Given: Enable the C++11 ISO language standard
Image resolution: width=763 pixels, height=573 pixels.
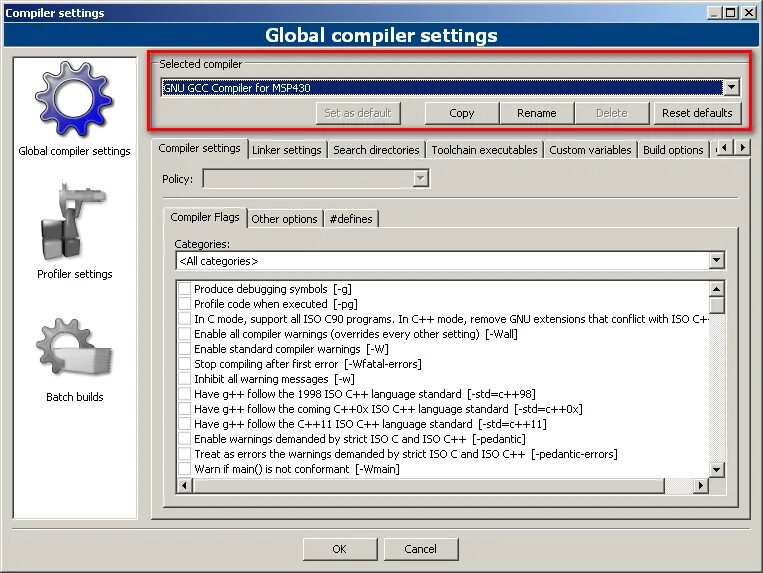Looking at the screenshot, I should click(x=184, y=424).
